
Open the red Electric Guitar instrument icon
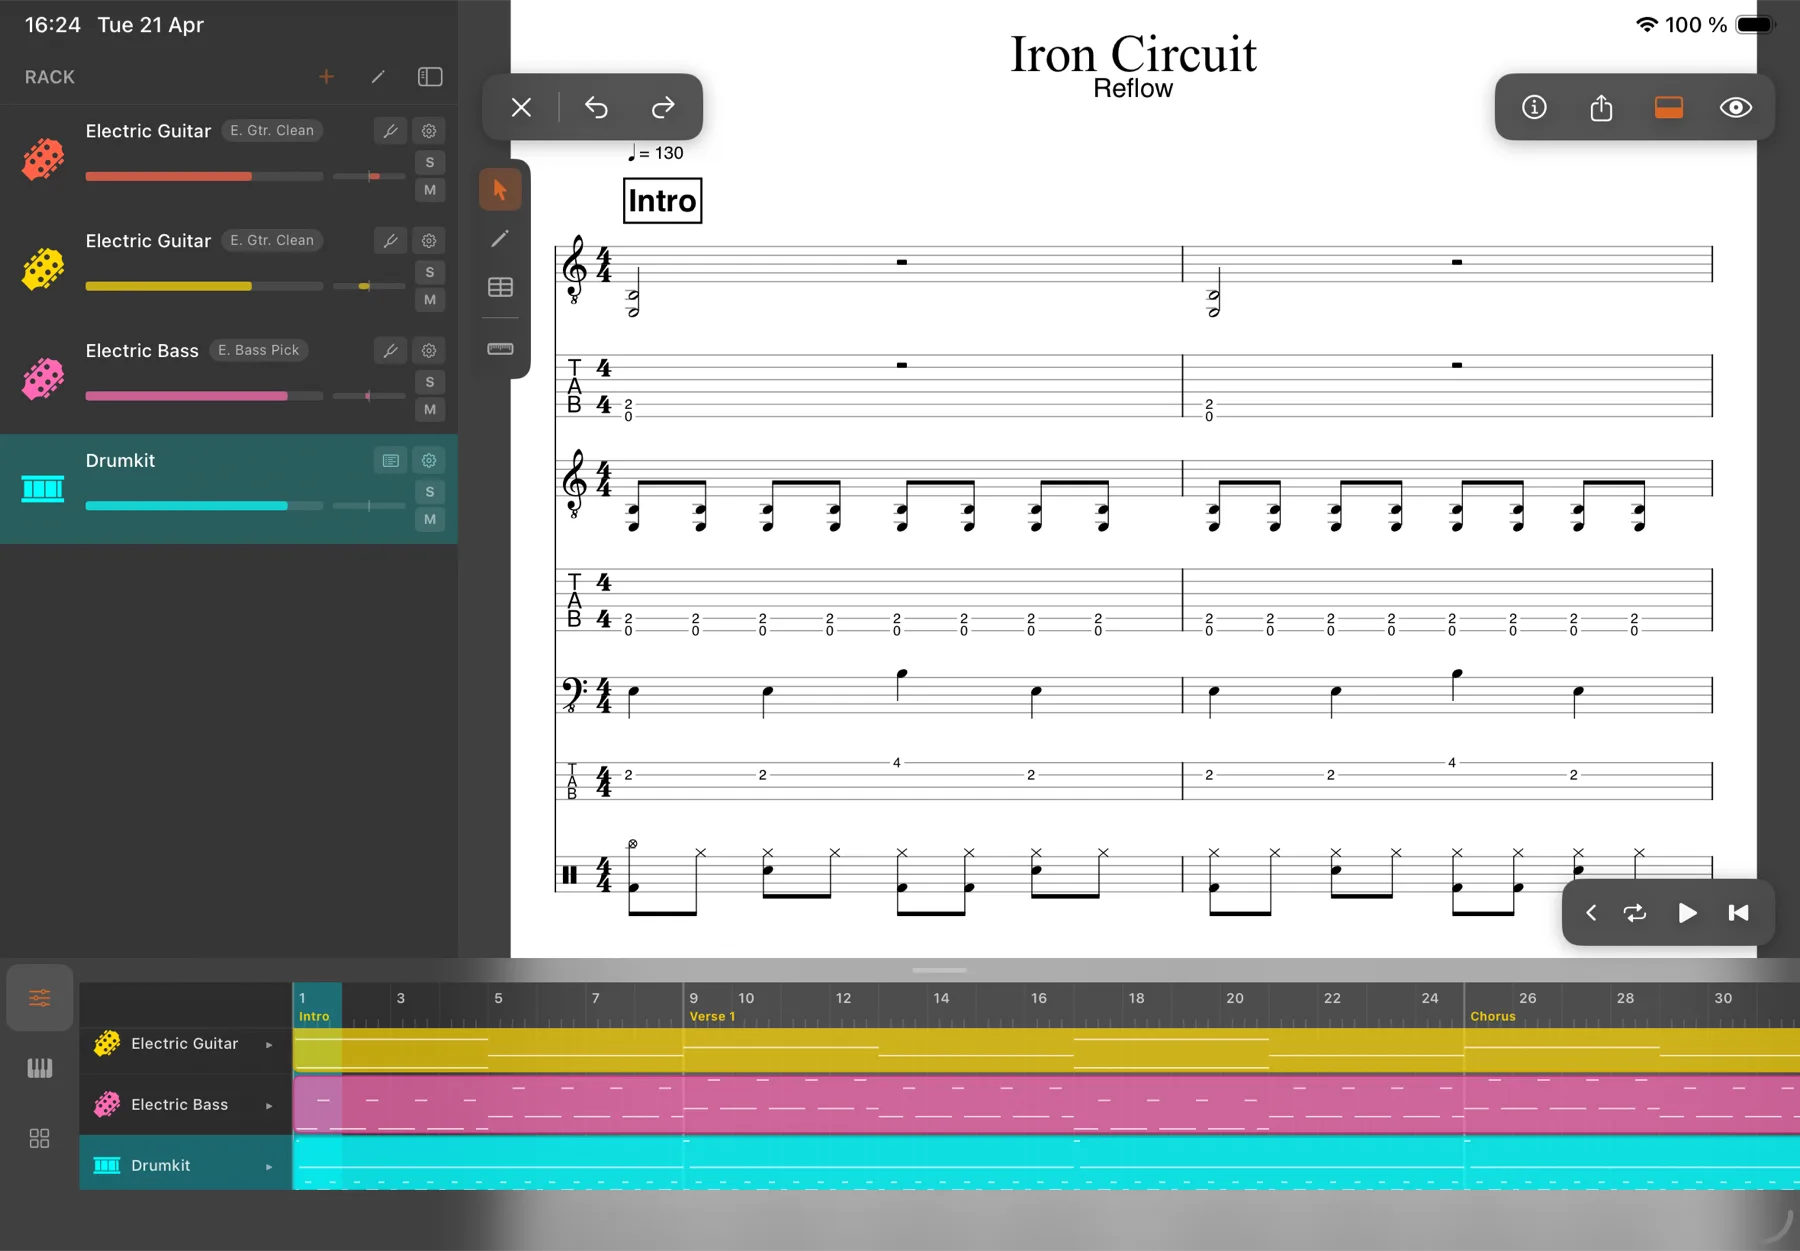[43, 159]
